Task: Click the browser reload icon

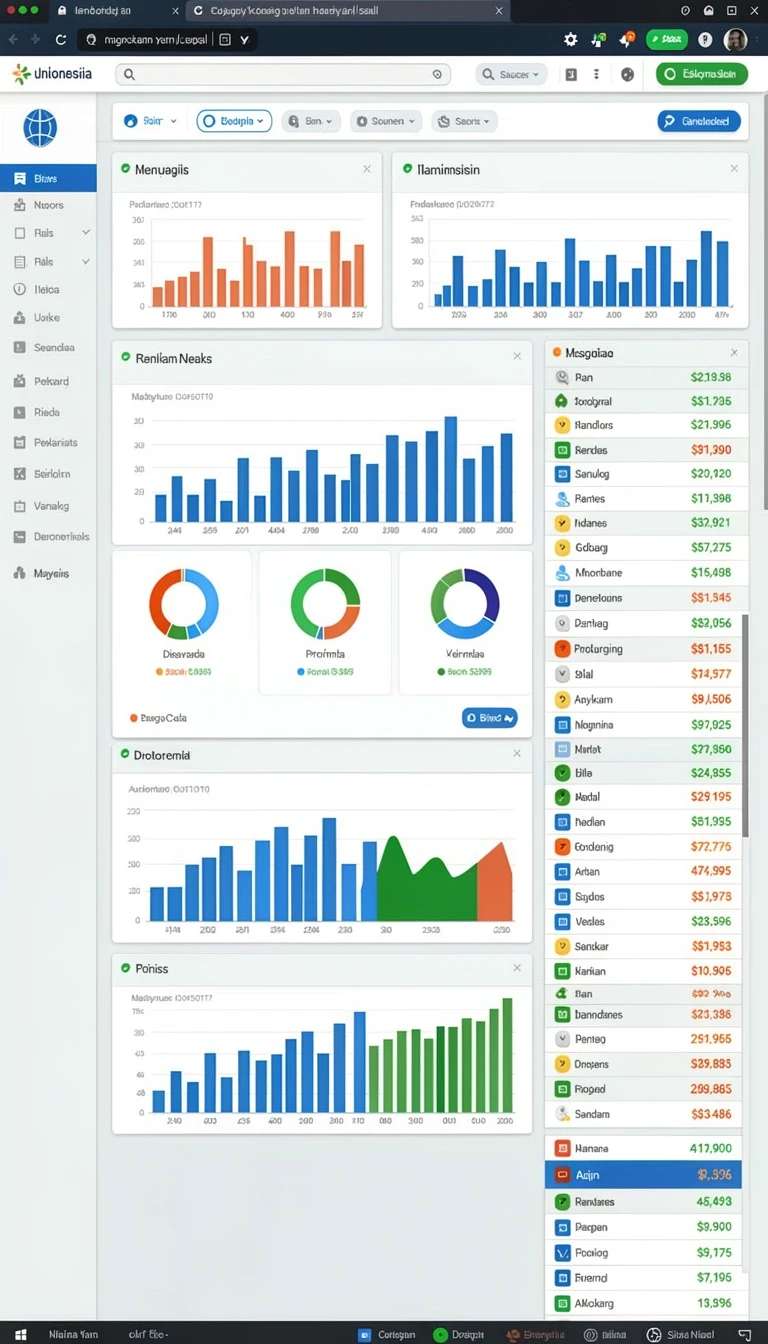Action: (60, 40)
